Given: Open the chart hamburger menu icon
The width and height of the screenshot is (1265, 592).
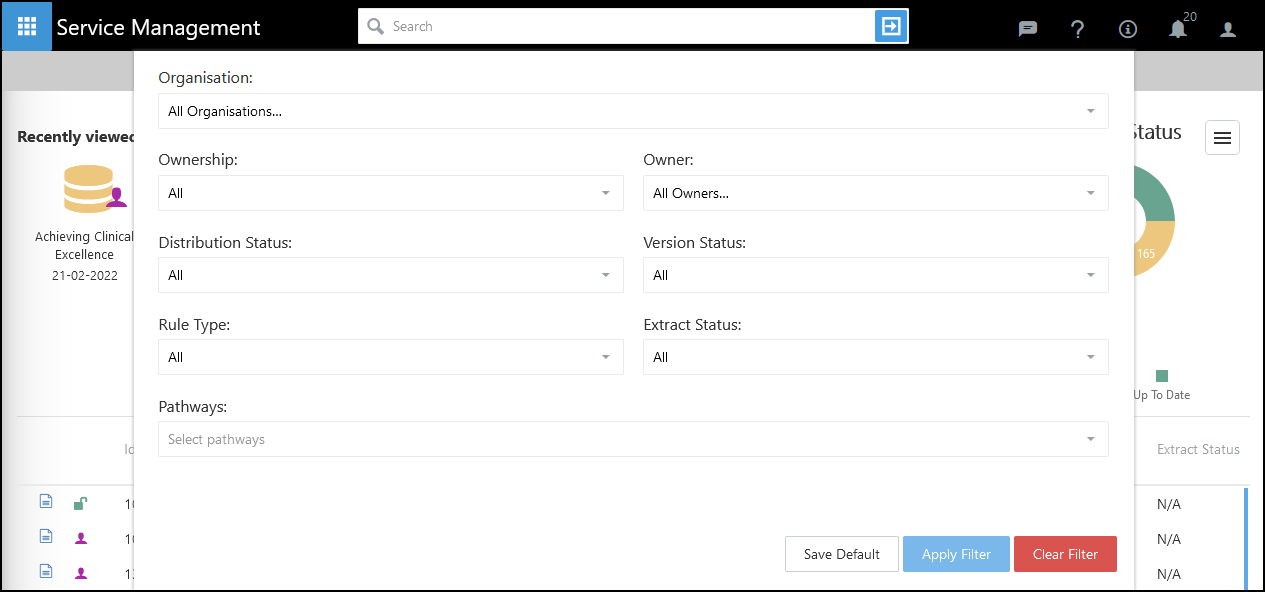Looking at the screenshot, I should coord(1222,138).
